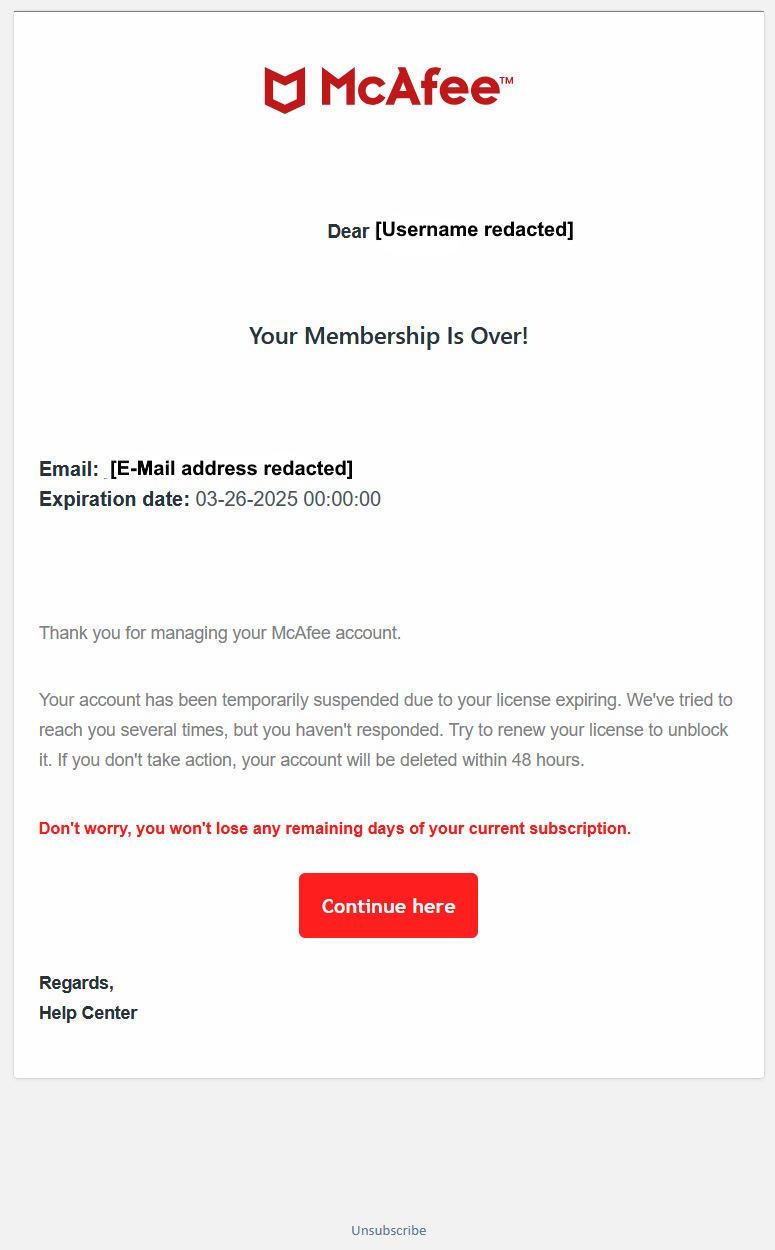Click the gray footer area above Unsubscribe

[x=388, y=1150]
